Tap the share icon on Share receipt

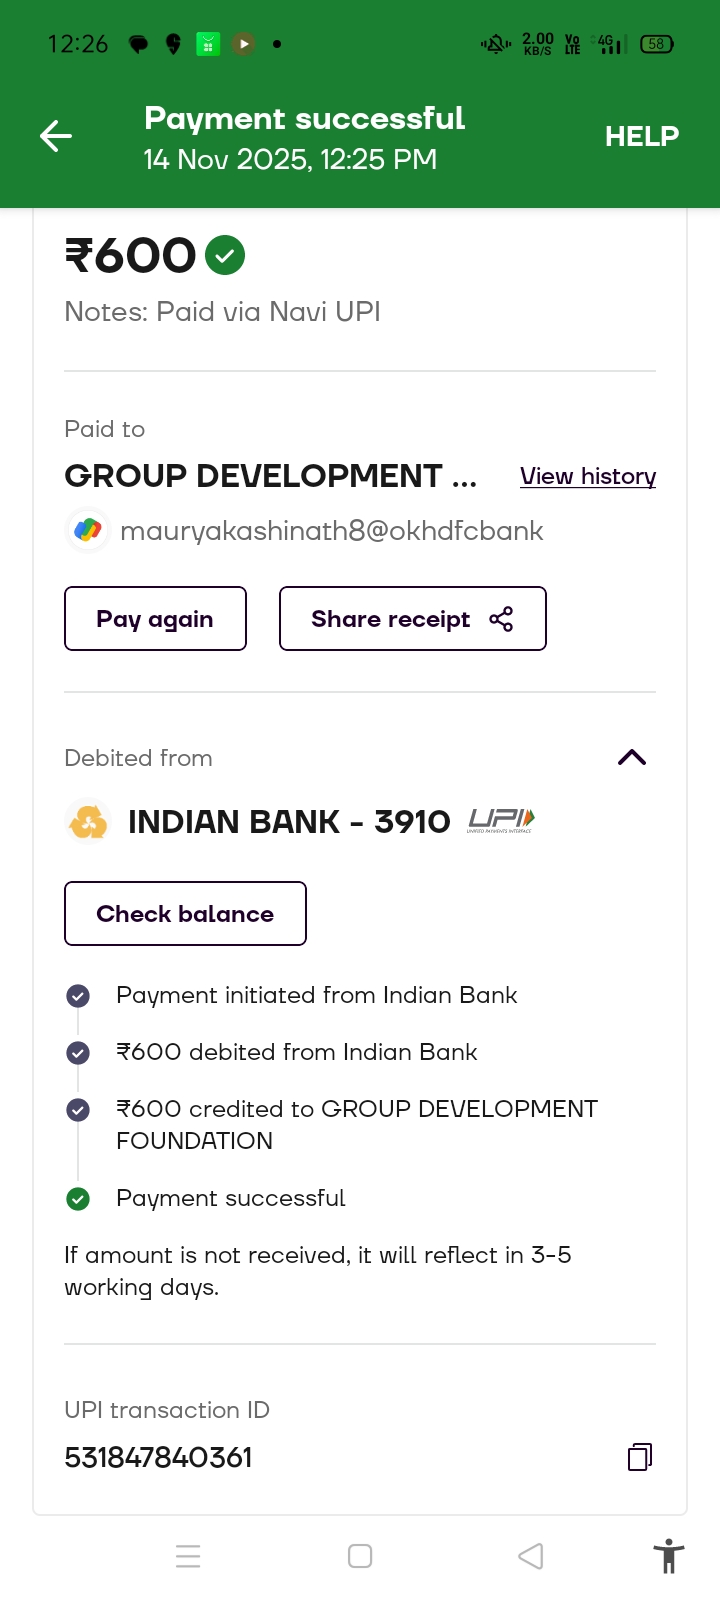501,619
